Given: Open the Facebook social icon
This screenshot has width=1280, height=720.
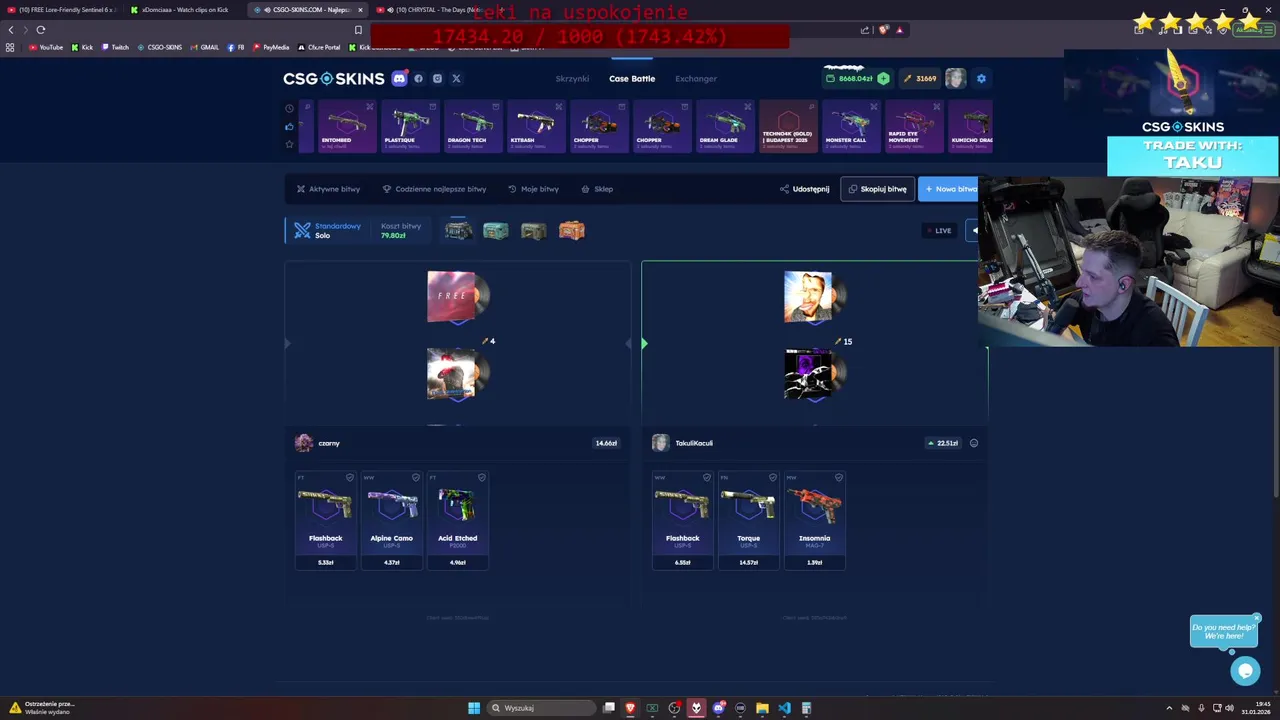Looking at the screenshot, I should 419,78.
